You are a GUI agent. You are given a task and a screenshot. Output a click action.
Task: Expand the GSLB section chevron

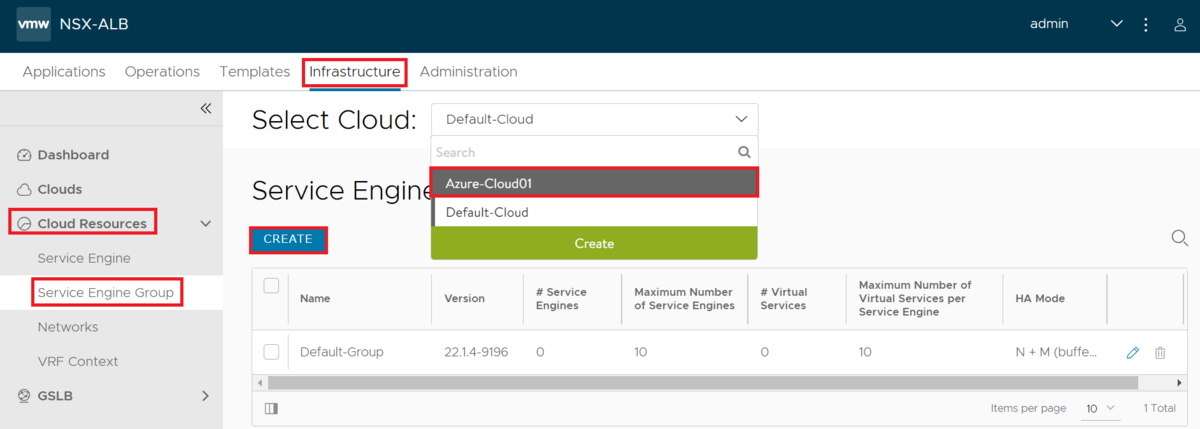point(206,395)
